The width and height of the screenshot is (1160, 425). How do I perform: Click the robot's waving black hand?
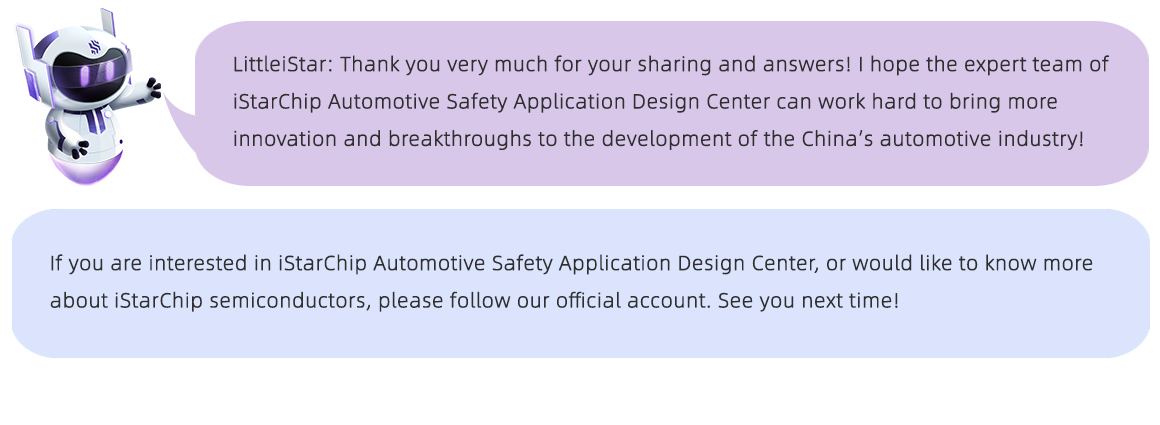(152, 87)
